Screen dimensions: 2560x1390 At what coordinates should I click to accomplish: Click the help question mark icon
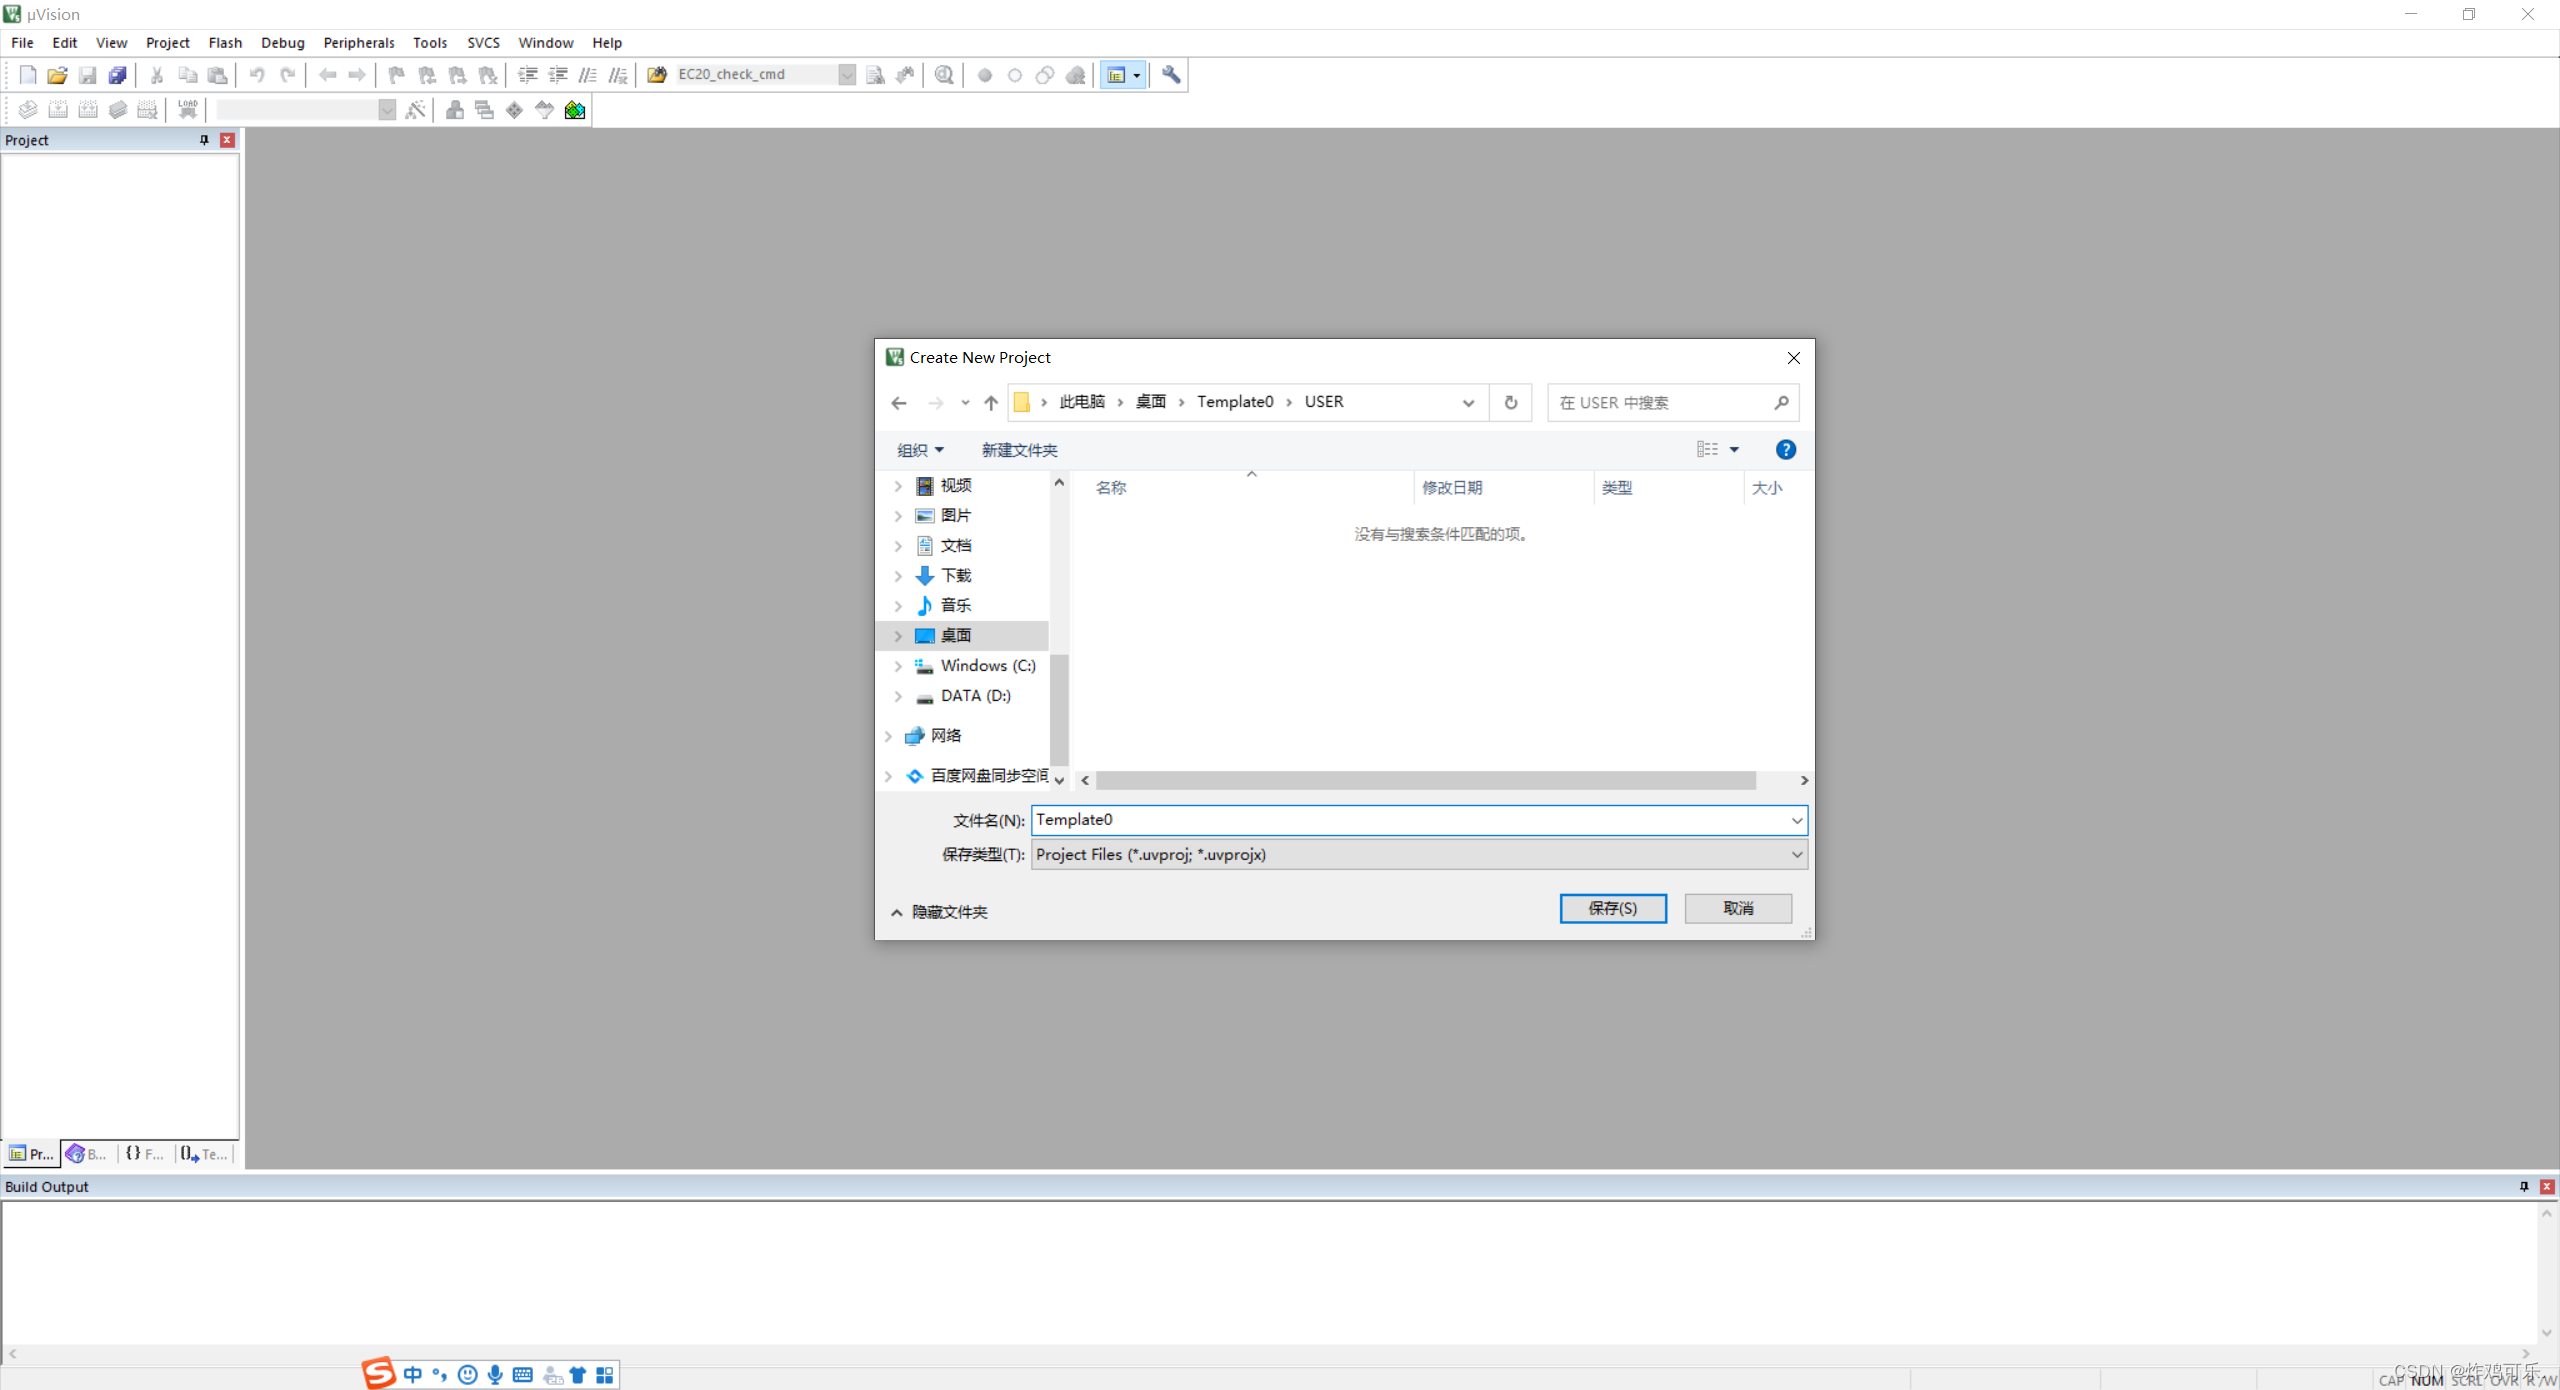click(1785, 450)
